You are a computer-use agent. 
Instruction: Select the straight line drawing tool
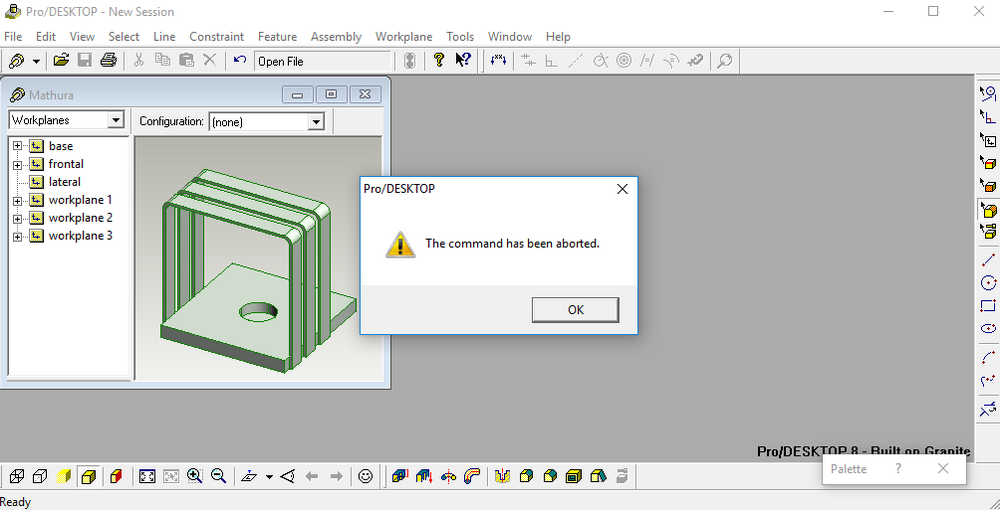pyautogui.click(x=988, y=259)
